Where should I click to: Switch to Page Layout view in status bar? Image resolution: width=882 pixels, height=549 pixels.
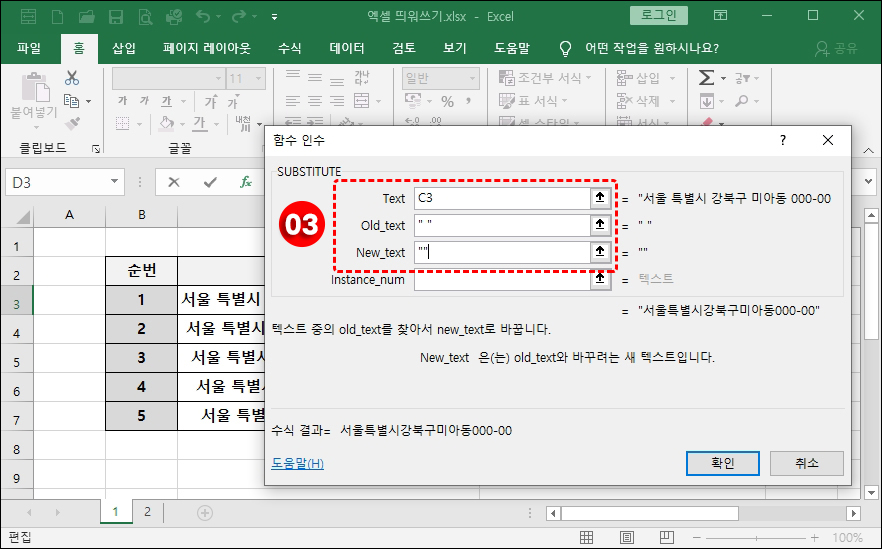pos(627,538)
